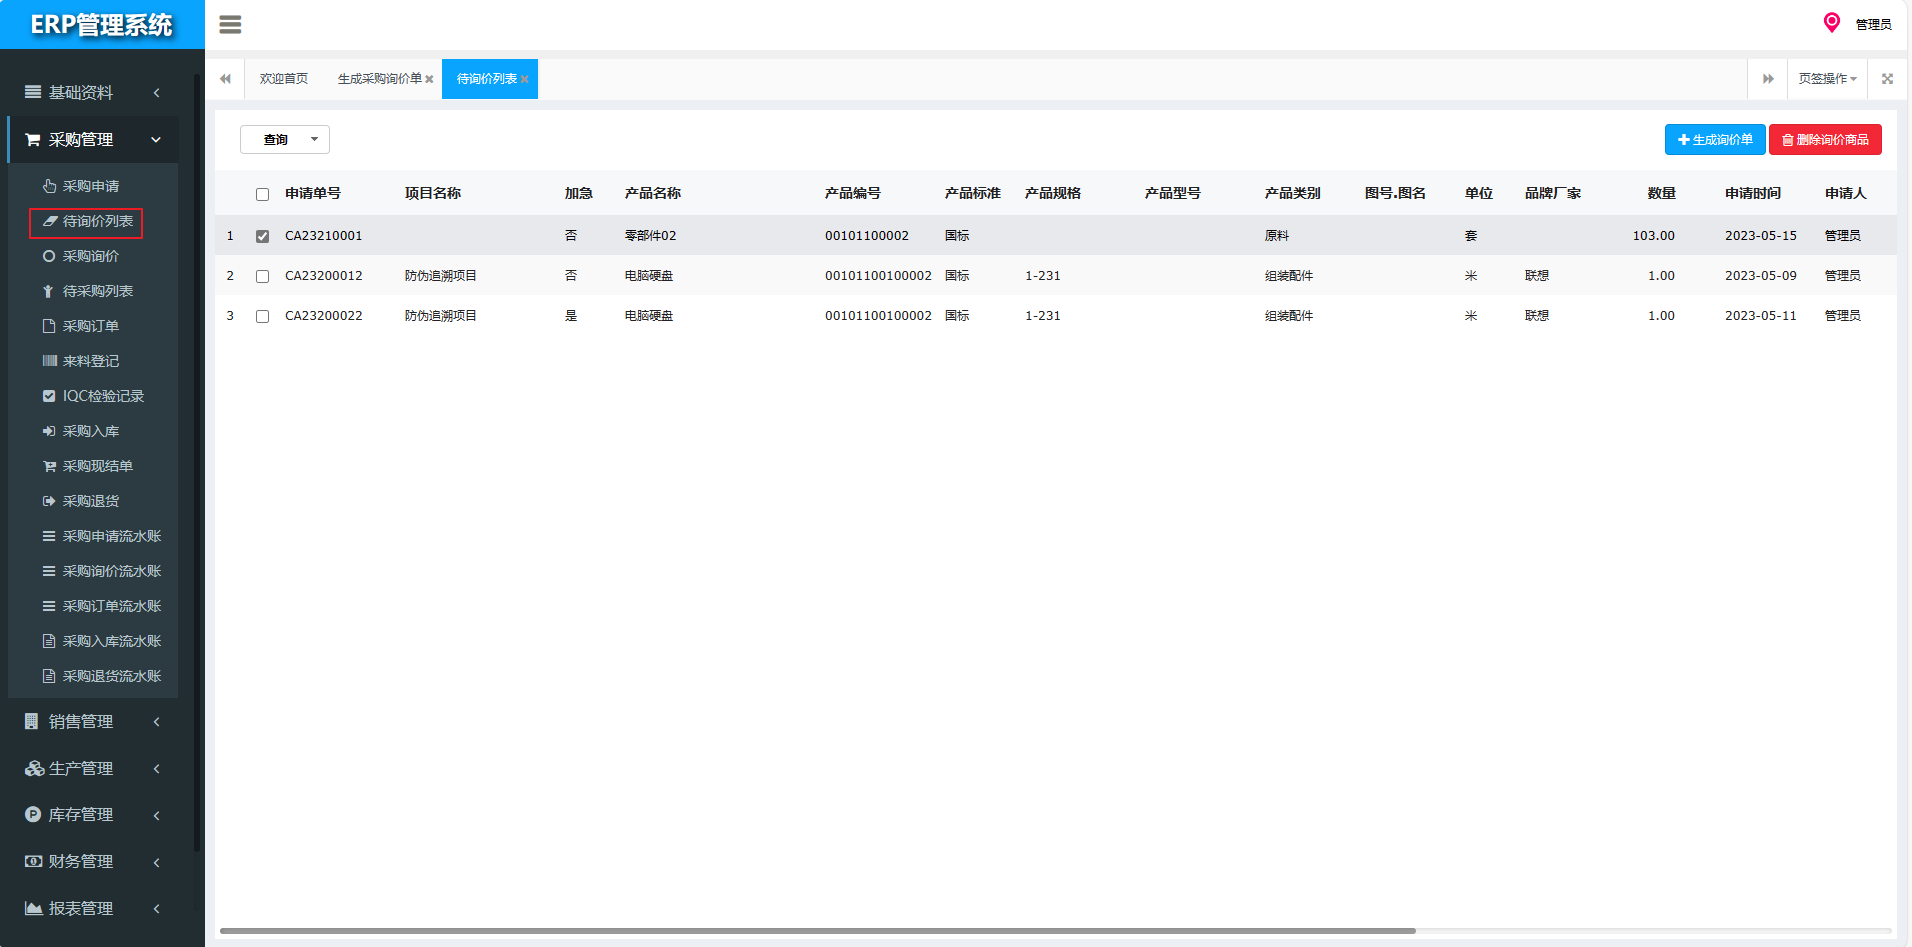Open 采购询价 in the sidebar menu
Image resolution: width=1912 pixels, height=947 pixels.
tap(90, 256)
